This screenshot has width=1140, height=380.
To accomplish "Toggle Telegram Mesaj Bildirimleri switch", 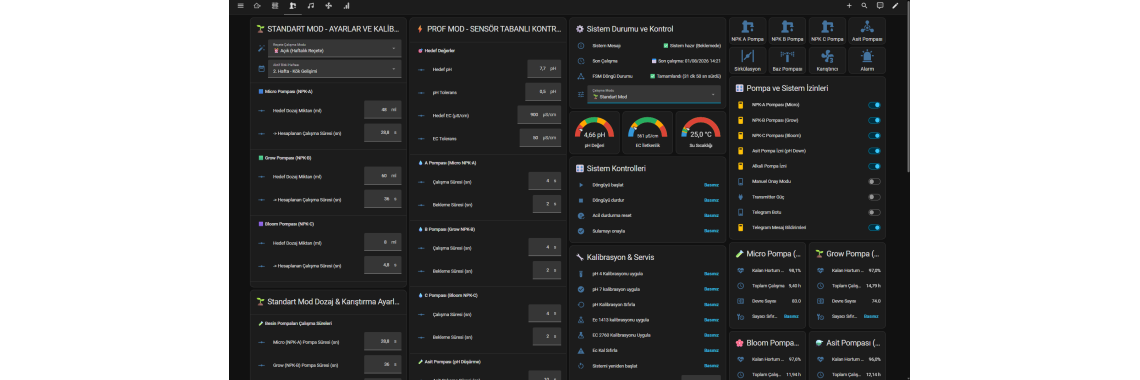I will (874, 227).
